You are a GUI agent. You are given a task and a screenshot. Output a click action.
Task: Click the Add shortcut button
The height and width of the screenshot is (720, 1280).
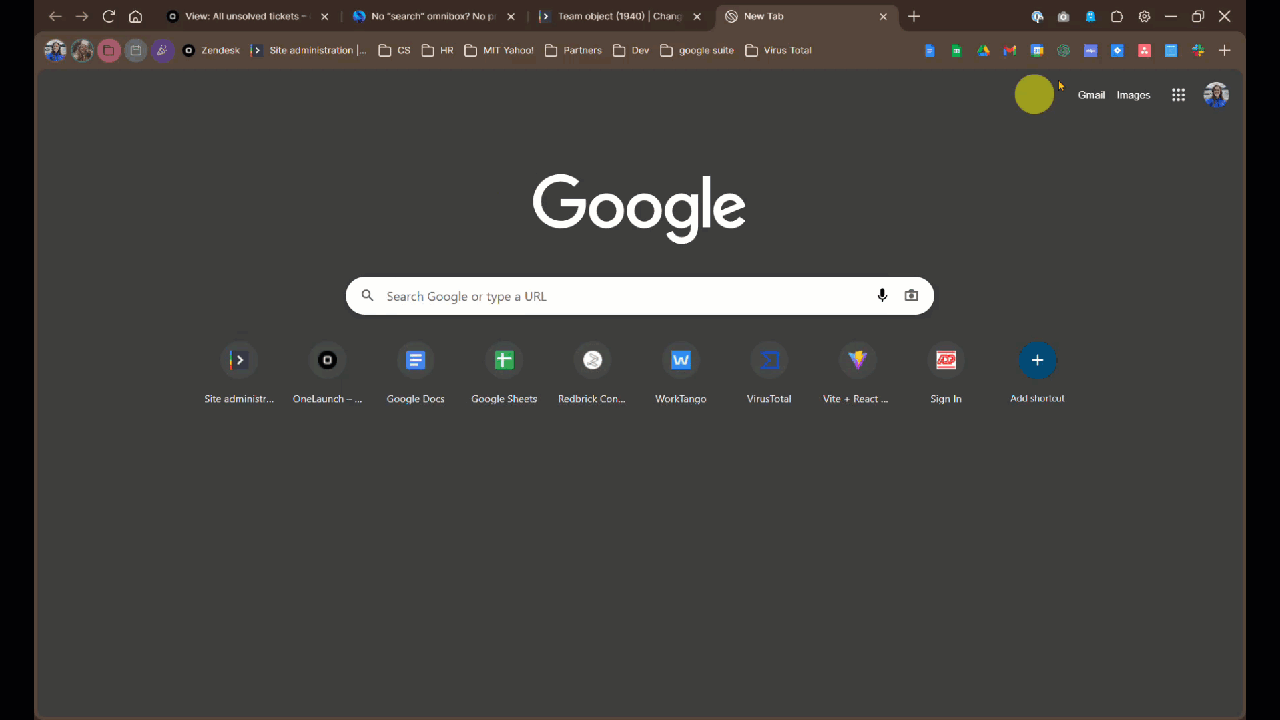coord(1037,374)
